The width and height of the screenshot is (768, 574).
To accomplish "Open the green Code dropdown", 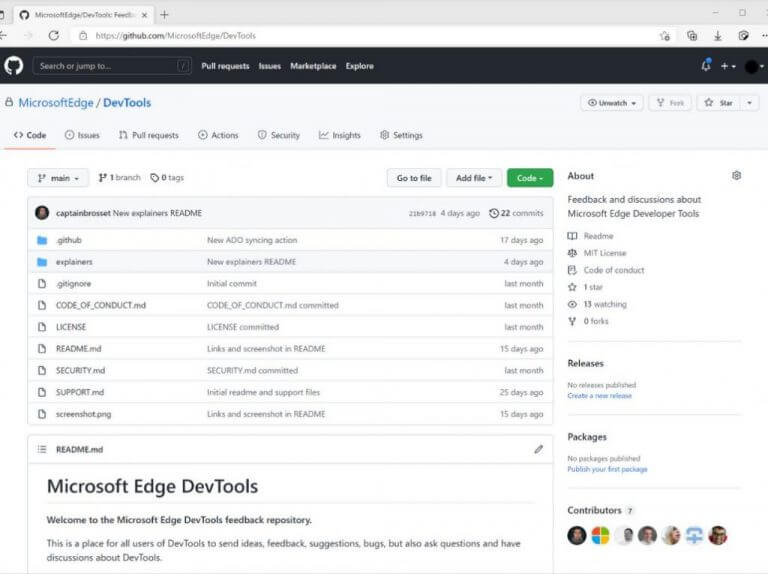I will click(530, 178).
